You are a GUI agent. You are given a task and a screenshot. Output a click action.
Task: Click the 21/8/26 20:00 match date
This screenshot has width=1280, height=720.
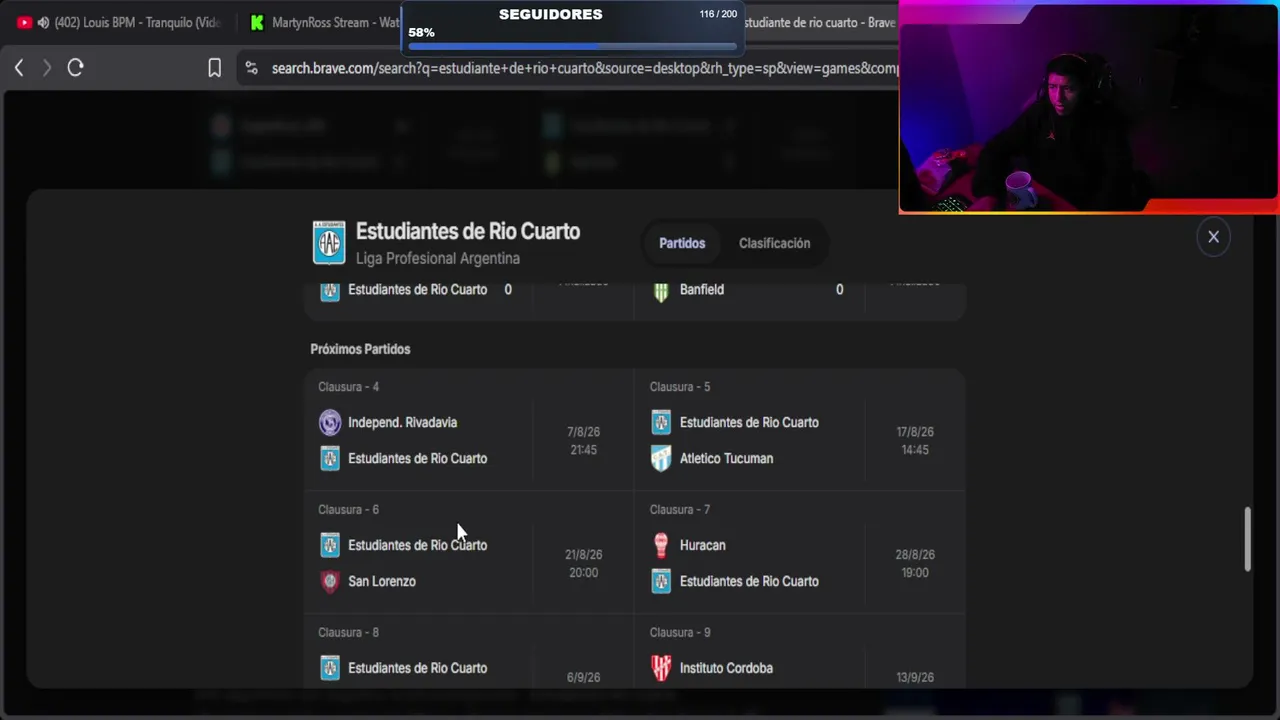click(x=584, y=564)
